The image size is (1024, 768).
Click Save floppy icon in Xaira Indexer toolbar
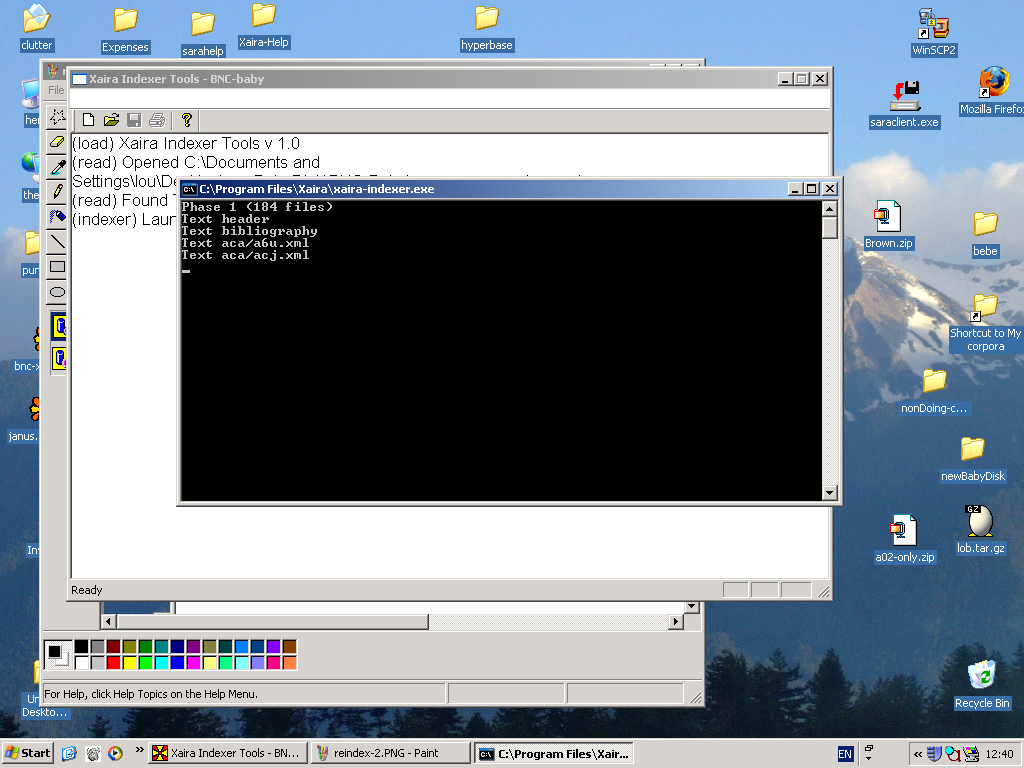click(135, 120)
